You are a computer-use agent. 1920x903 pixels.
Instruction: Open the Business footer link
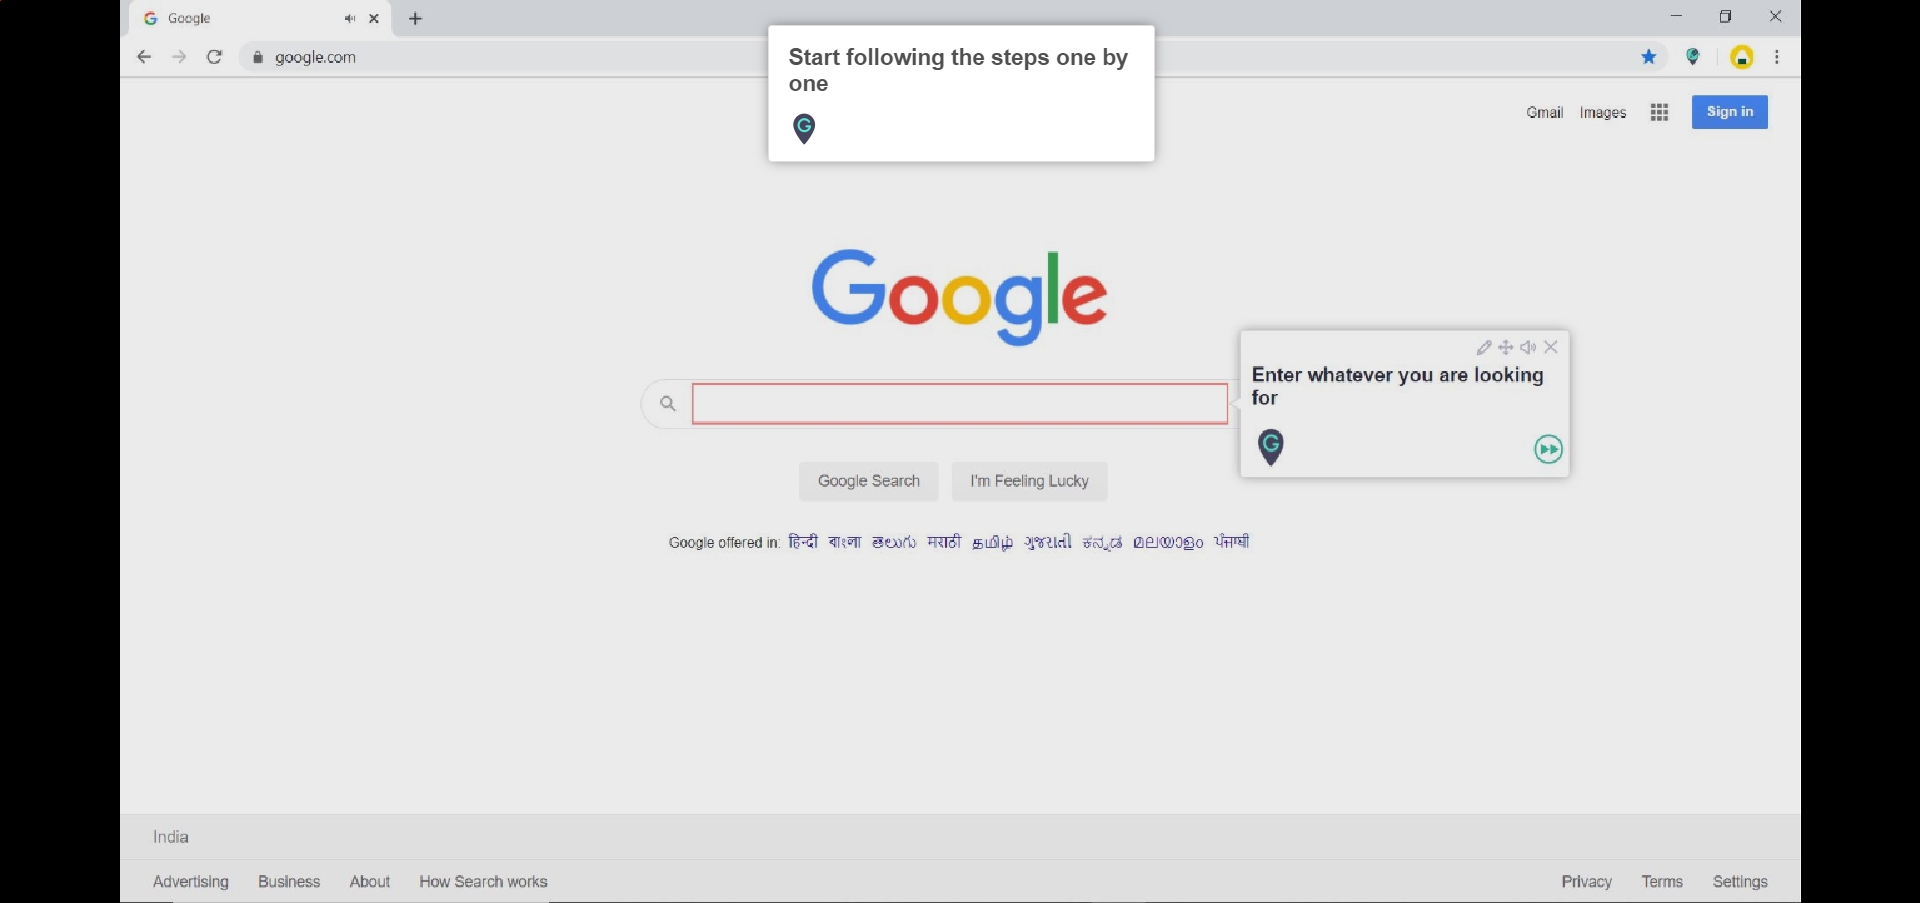click(x=289, y=882)
